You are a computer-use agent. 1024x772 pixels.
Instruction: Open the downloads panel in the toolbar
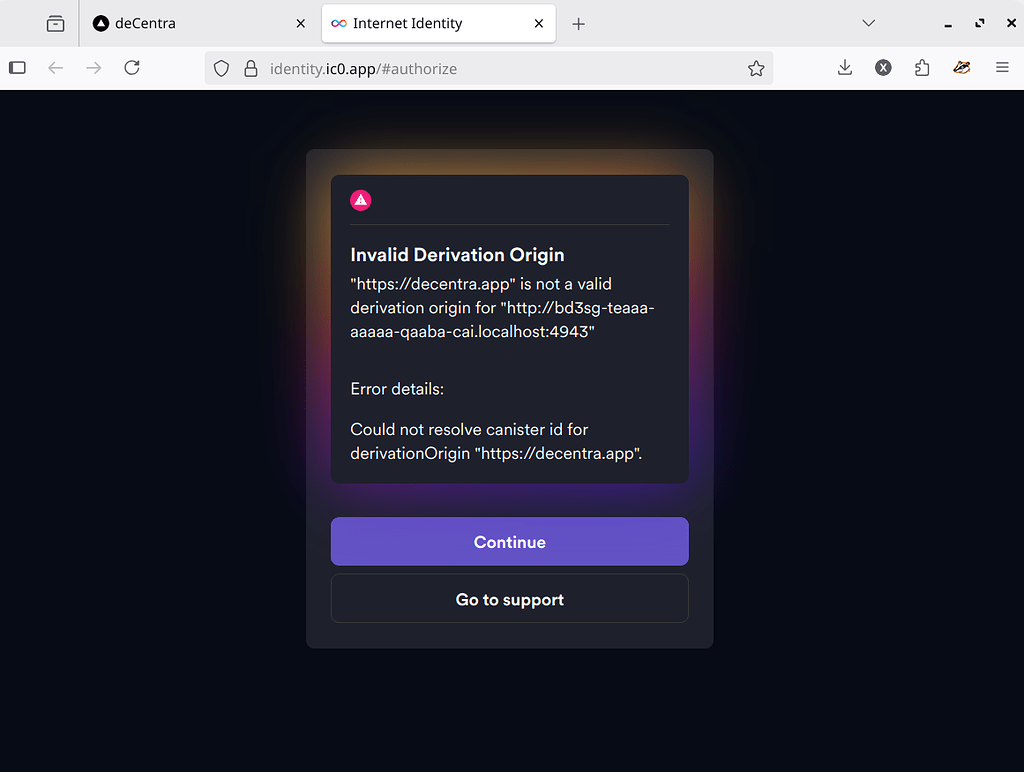(x=845, y=67)
